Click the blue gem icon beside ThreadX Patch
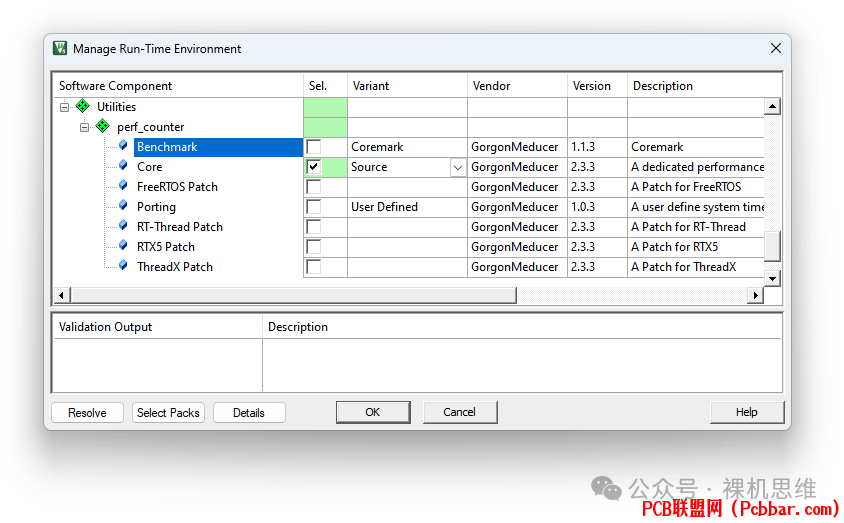The width and height of the screenshot is (844, 523). [123, 265]
